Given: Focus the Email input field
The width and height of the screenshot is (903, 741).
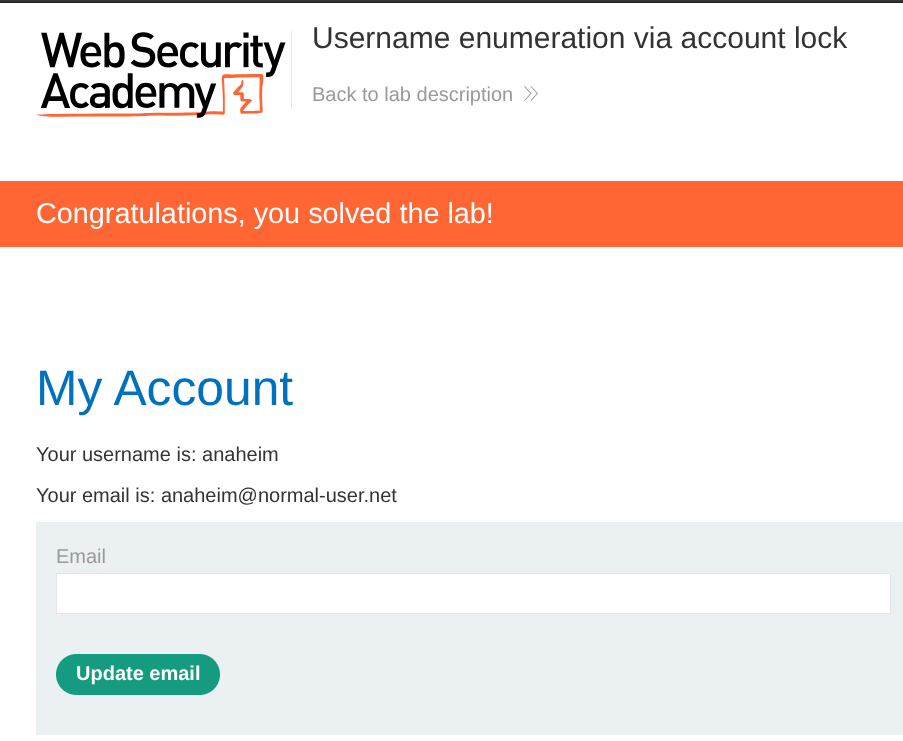Looking at the screenshot, I should click(x=473, y=593).
